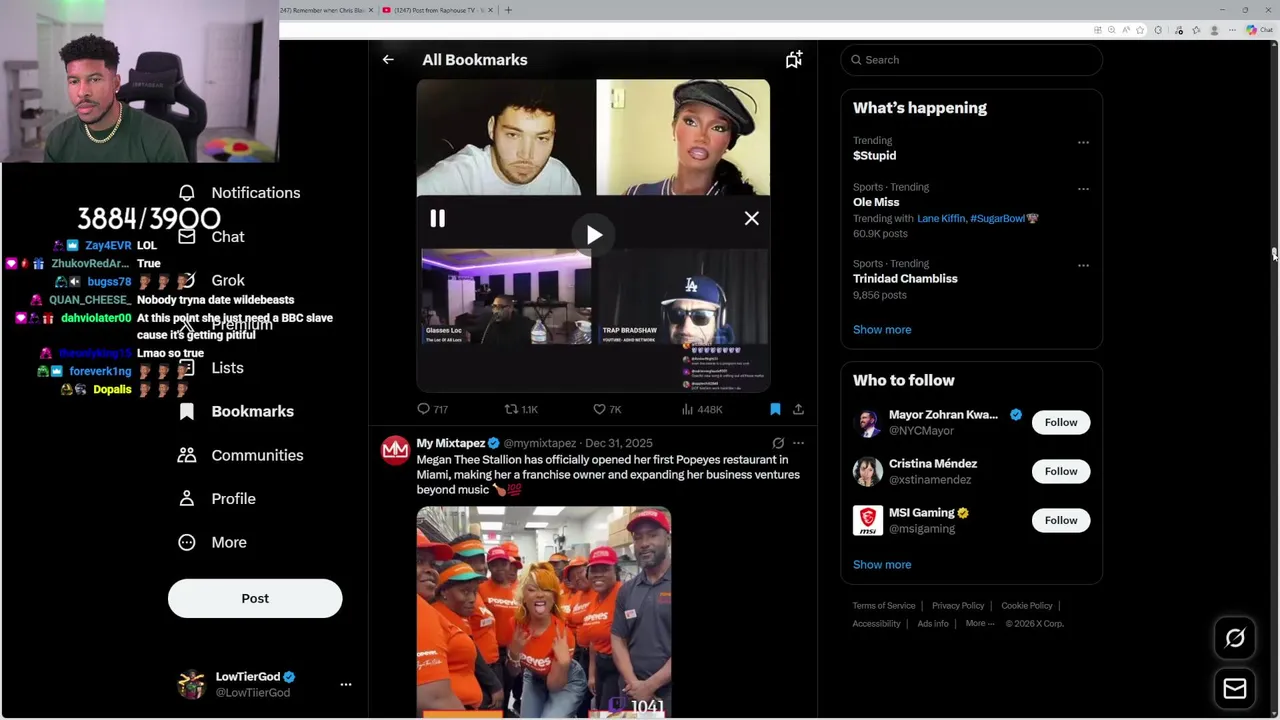Open Cristina Méndez profile name
This screenshot has width=1280, height=720.
point(933,464)
